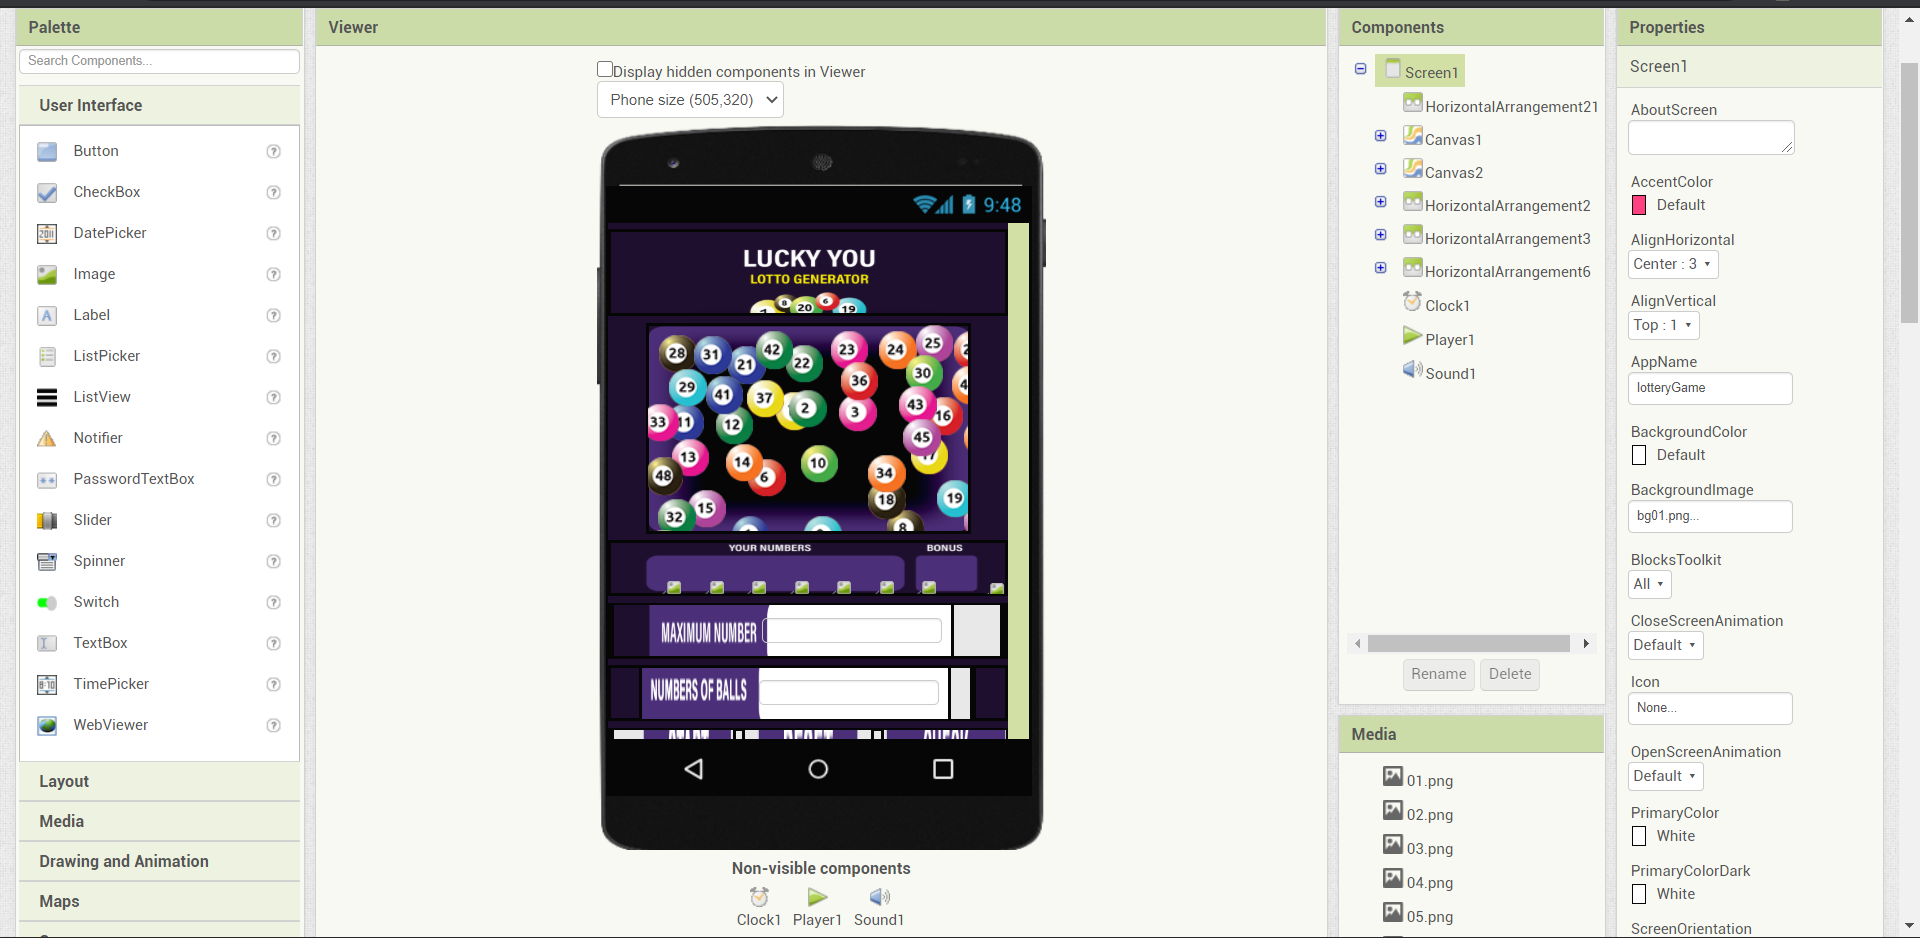Open the OpenScreenAnimation dropdown
Viewport: 1920px width, 938px height.
click(1666, 777)
